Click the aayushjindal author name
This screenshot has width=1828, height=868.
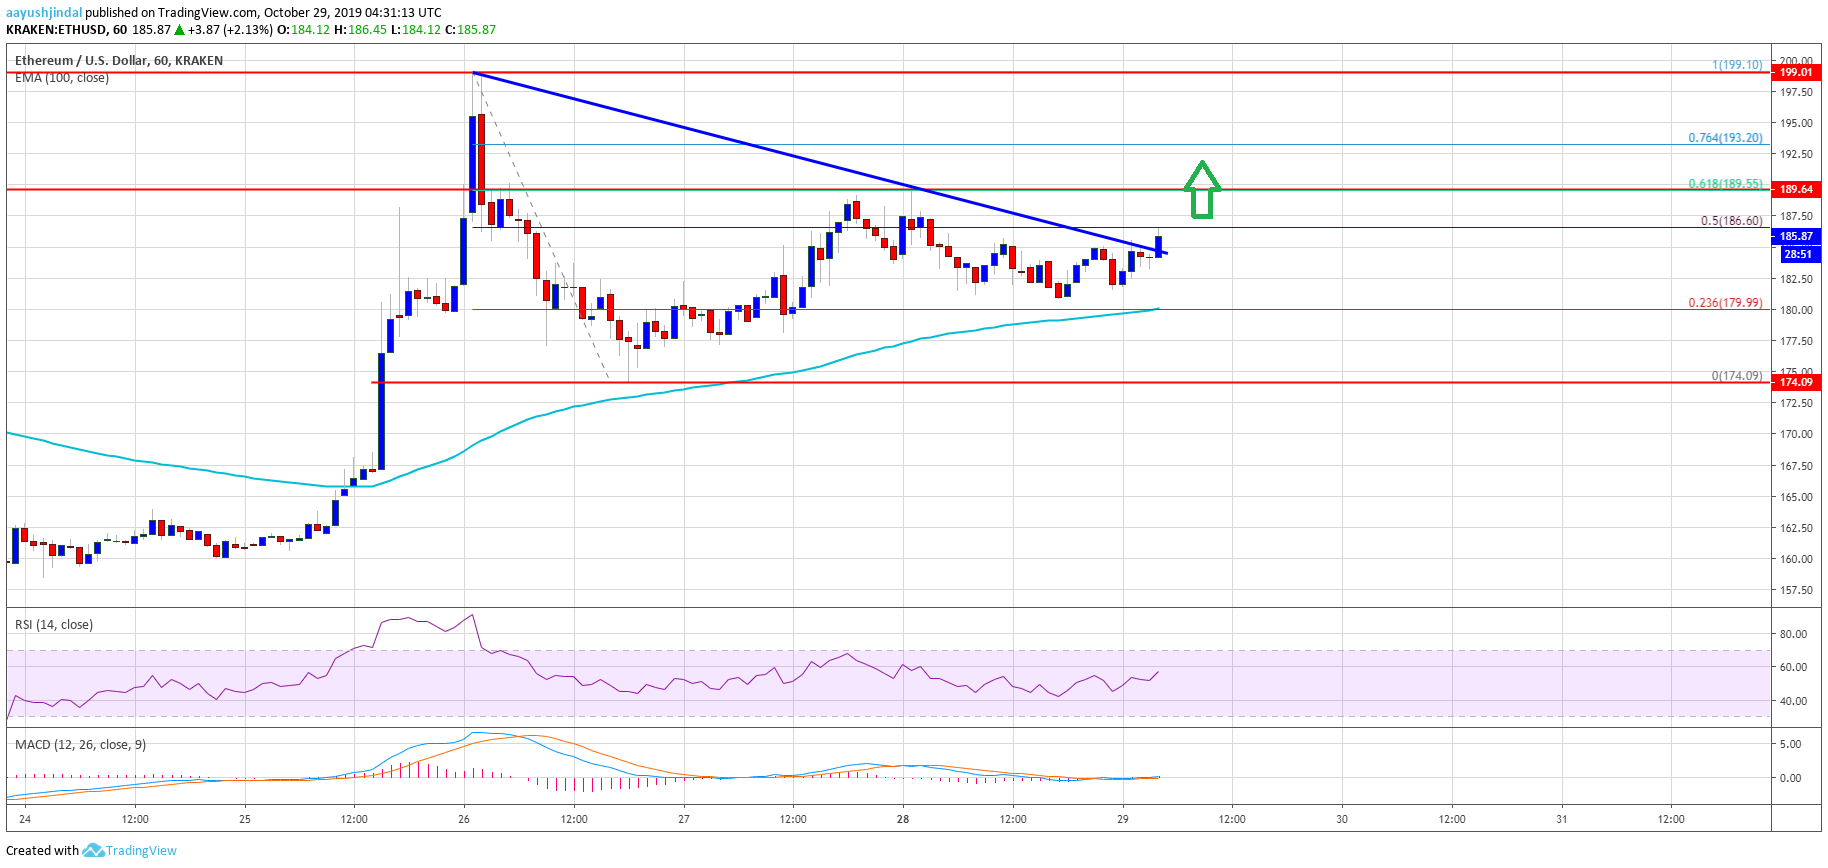click(x=44, y=12)
